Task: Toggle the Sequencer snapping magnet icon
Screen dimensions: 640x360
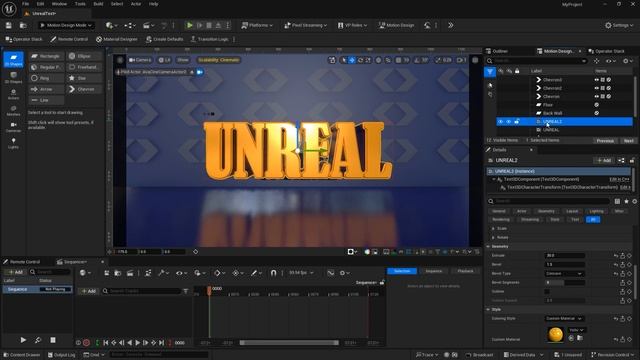Action: [273, 273]
